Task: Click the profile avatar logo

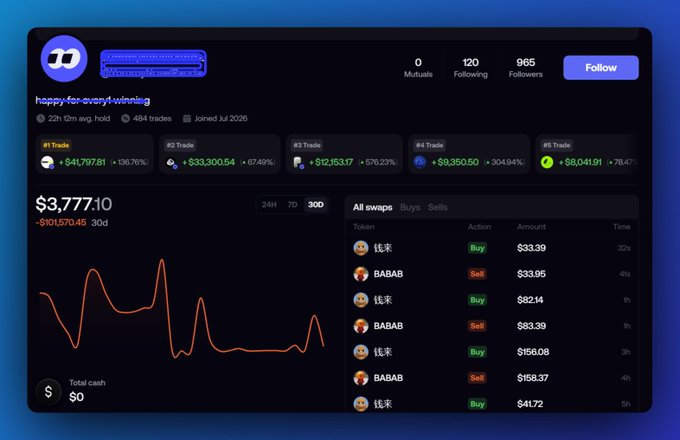Action: [64, 59]
